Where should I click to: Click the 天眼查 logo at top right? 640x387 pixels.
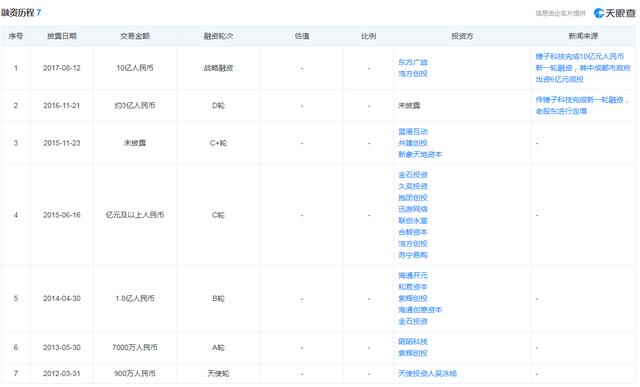point(615,13)
